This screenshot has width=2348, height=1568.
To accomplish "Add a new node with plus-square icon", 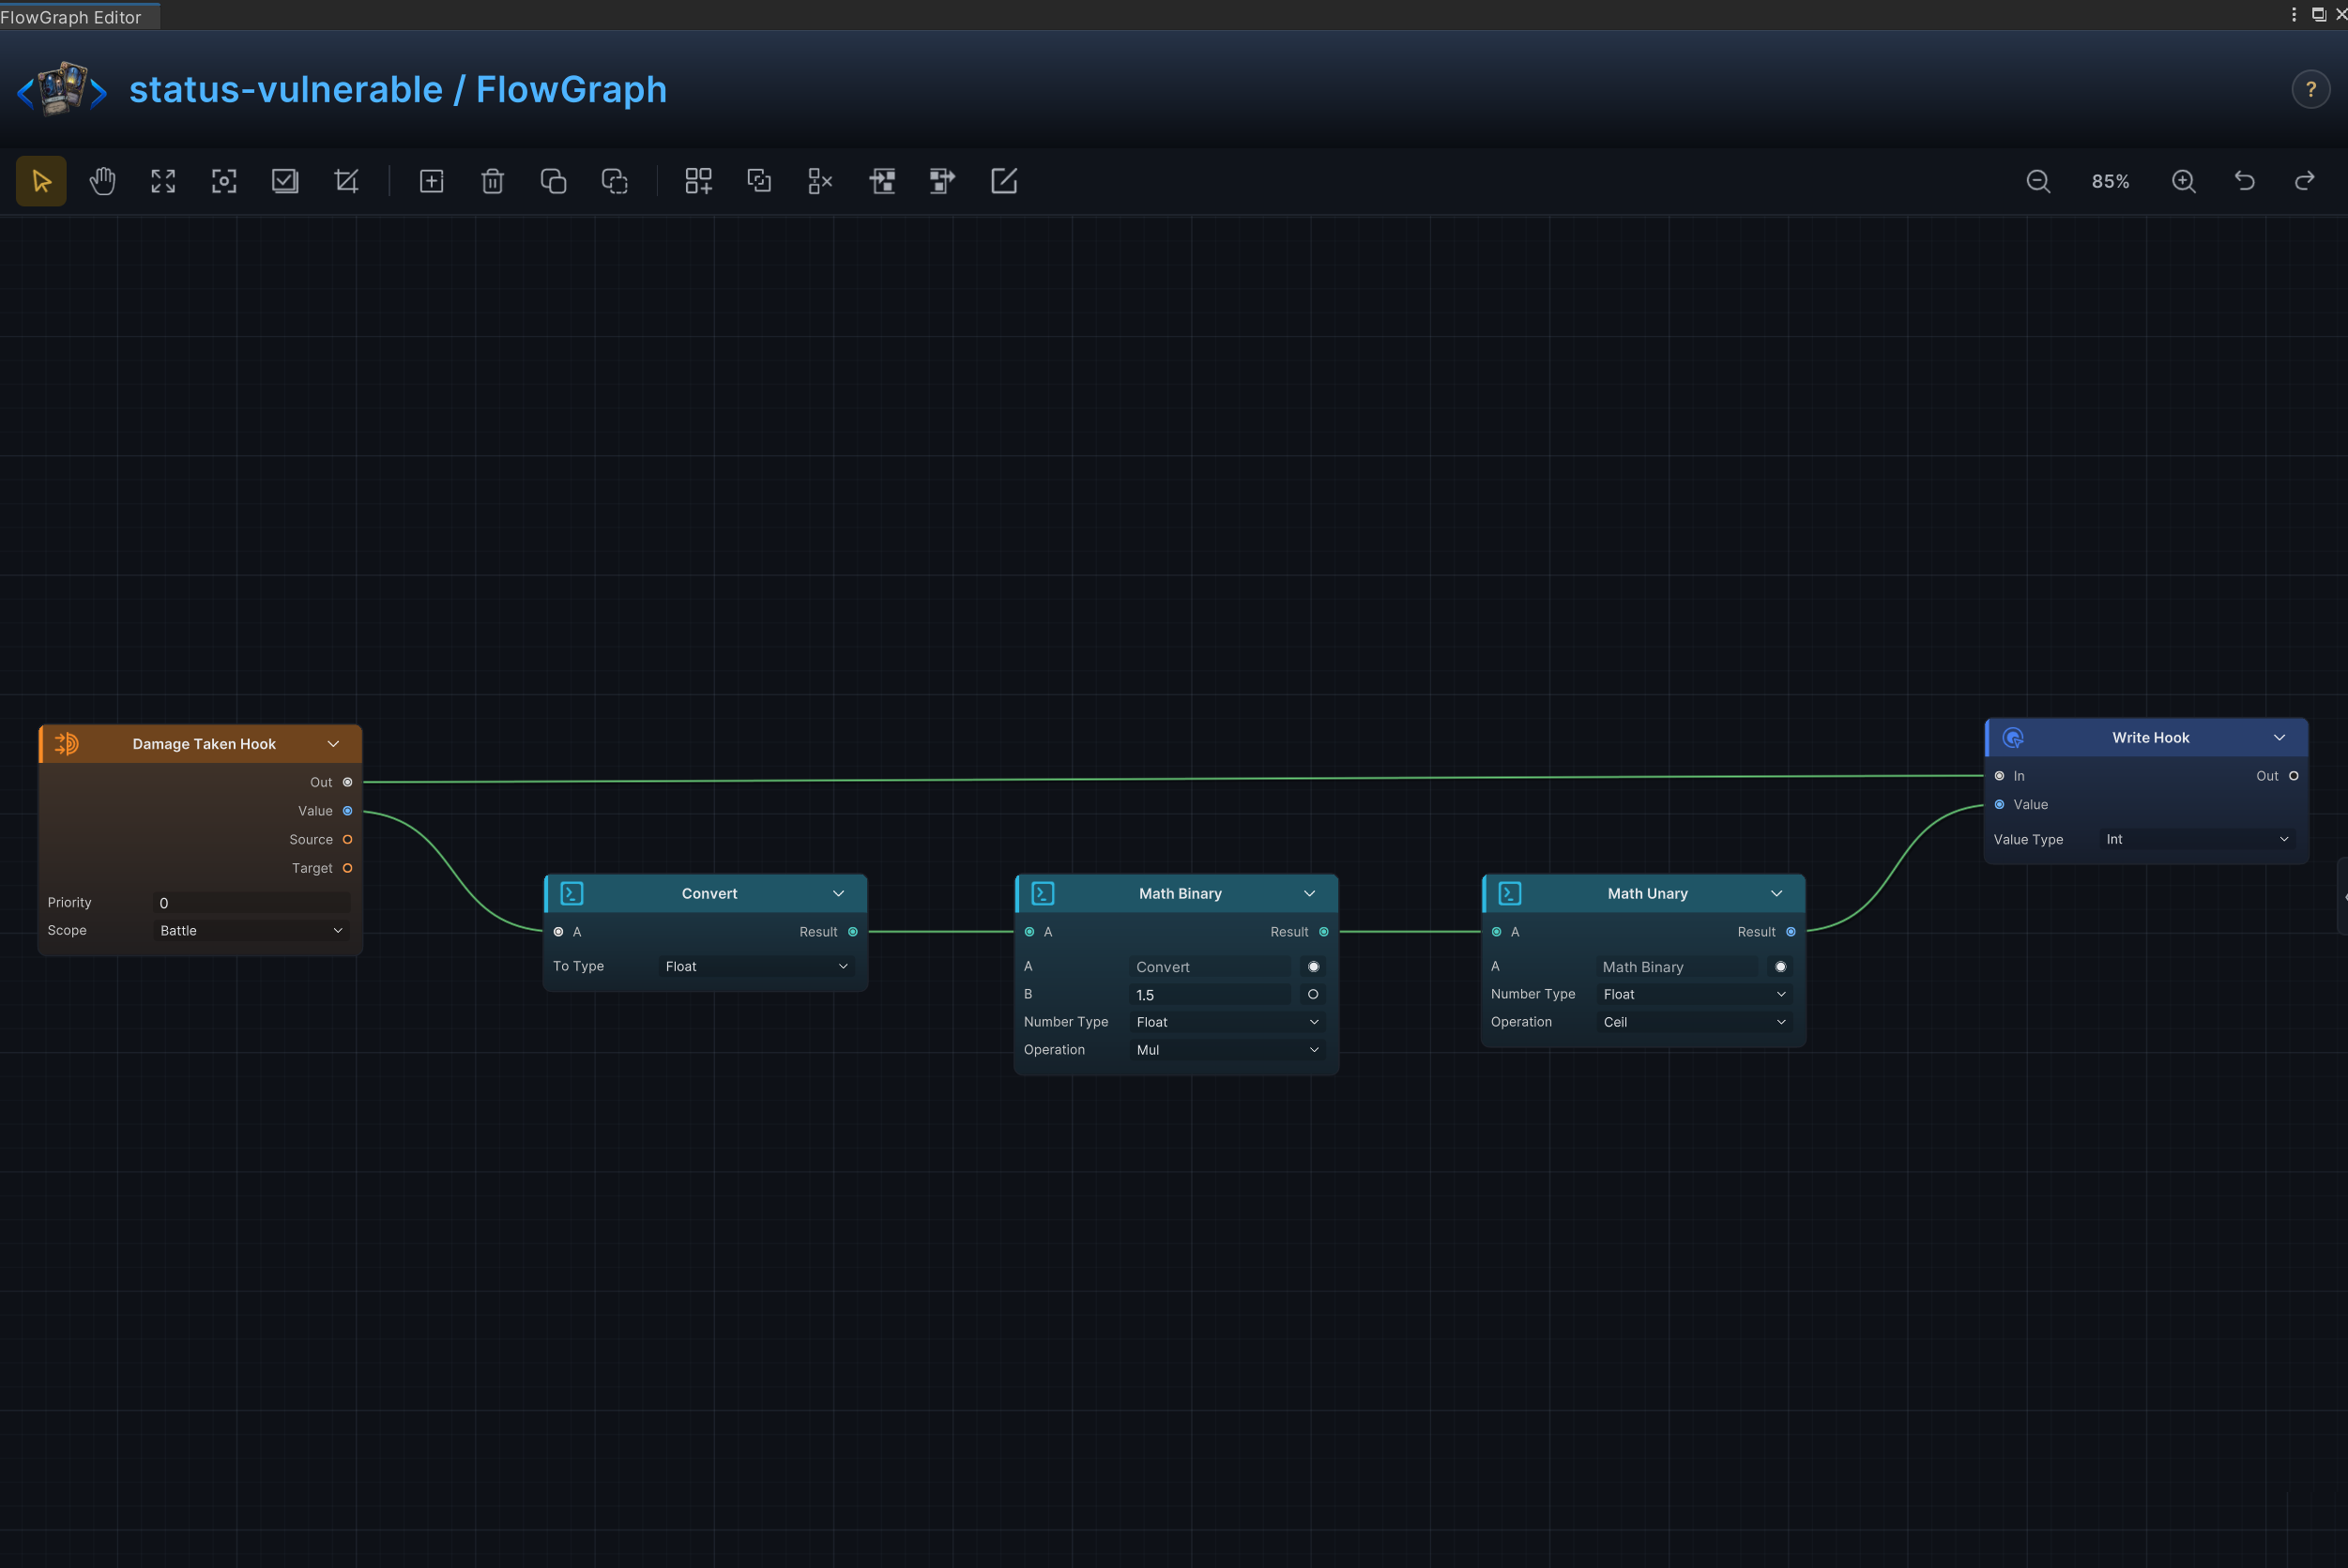I will pyautogui.click(x=431, y=181).
